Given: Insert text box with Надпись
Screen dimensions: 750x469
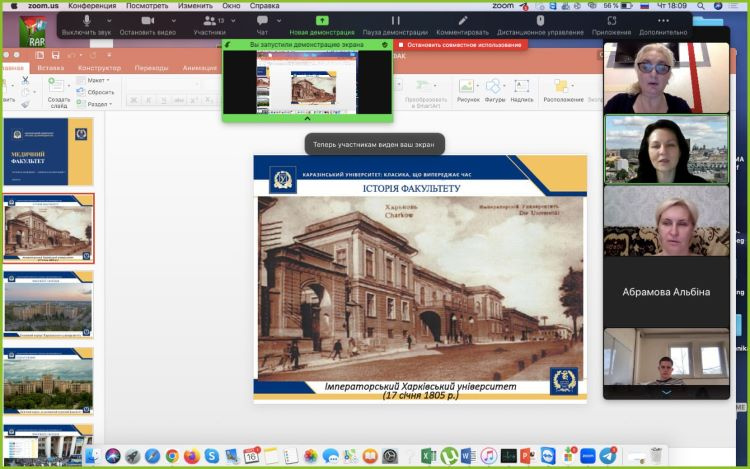Looking at the screenshot, I should 522,91.
